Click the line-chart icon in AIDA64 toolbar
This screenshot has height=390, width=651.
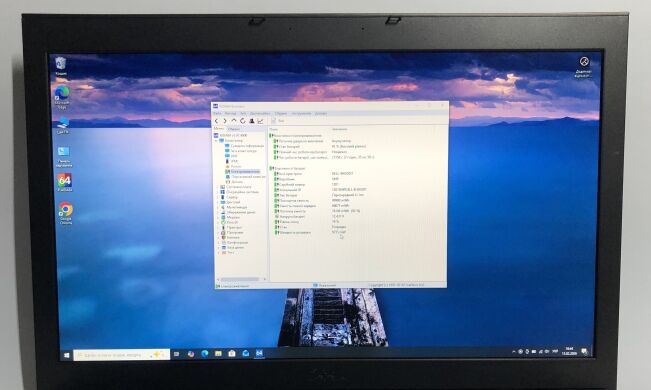(x=260, y=121)
